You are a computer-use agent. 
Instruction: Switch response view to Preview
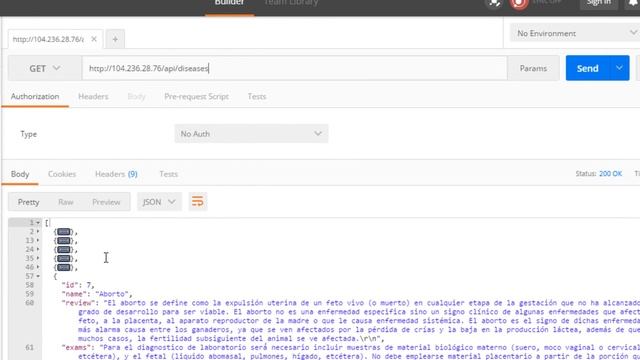tap(106, 202)
